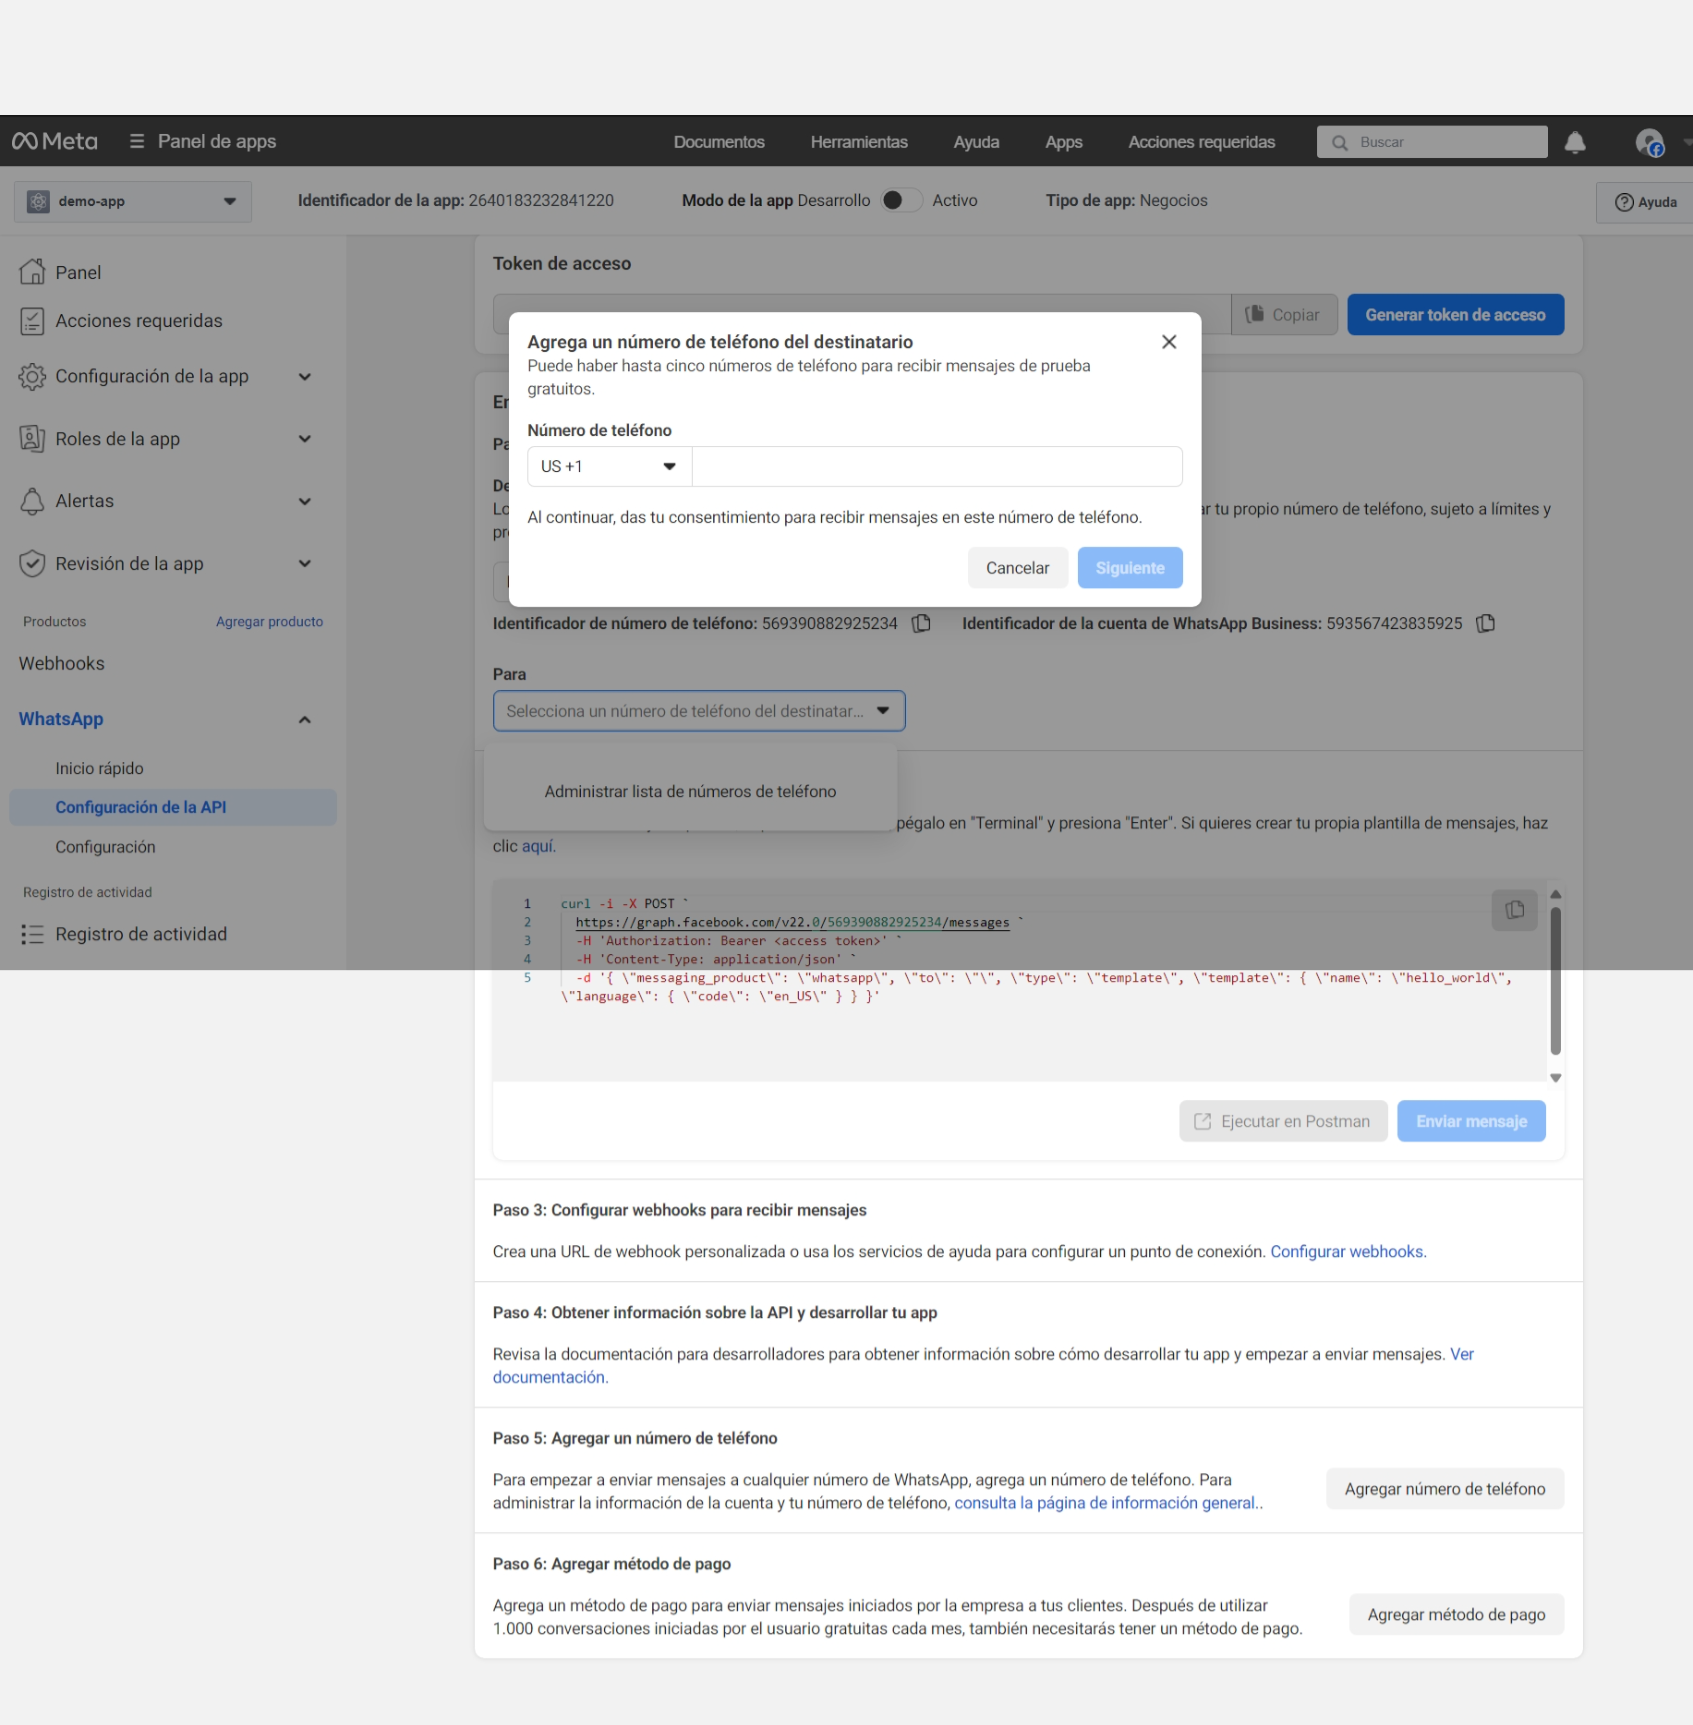Expand Configuración de la app section

pyautogui.click(x=304, y=377)
